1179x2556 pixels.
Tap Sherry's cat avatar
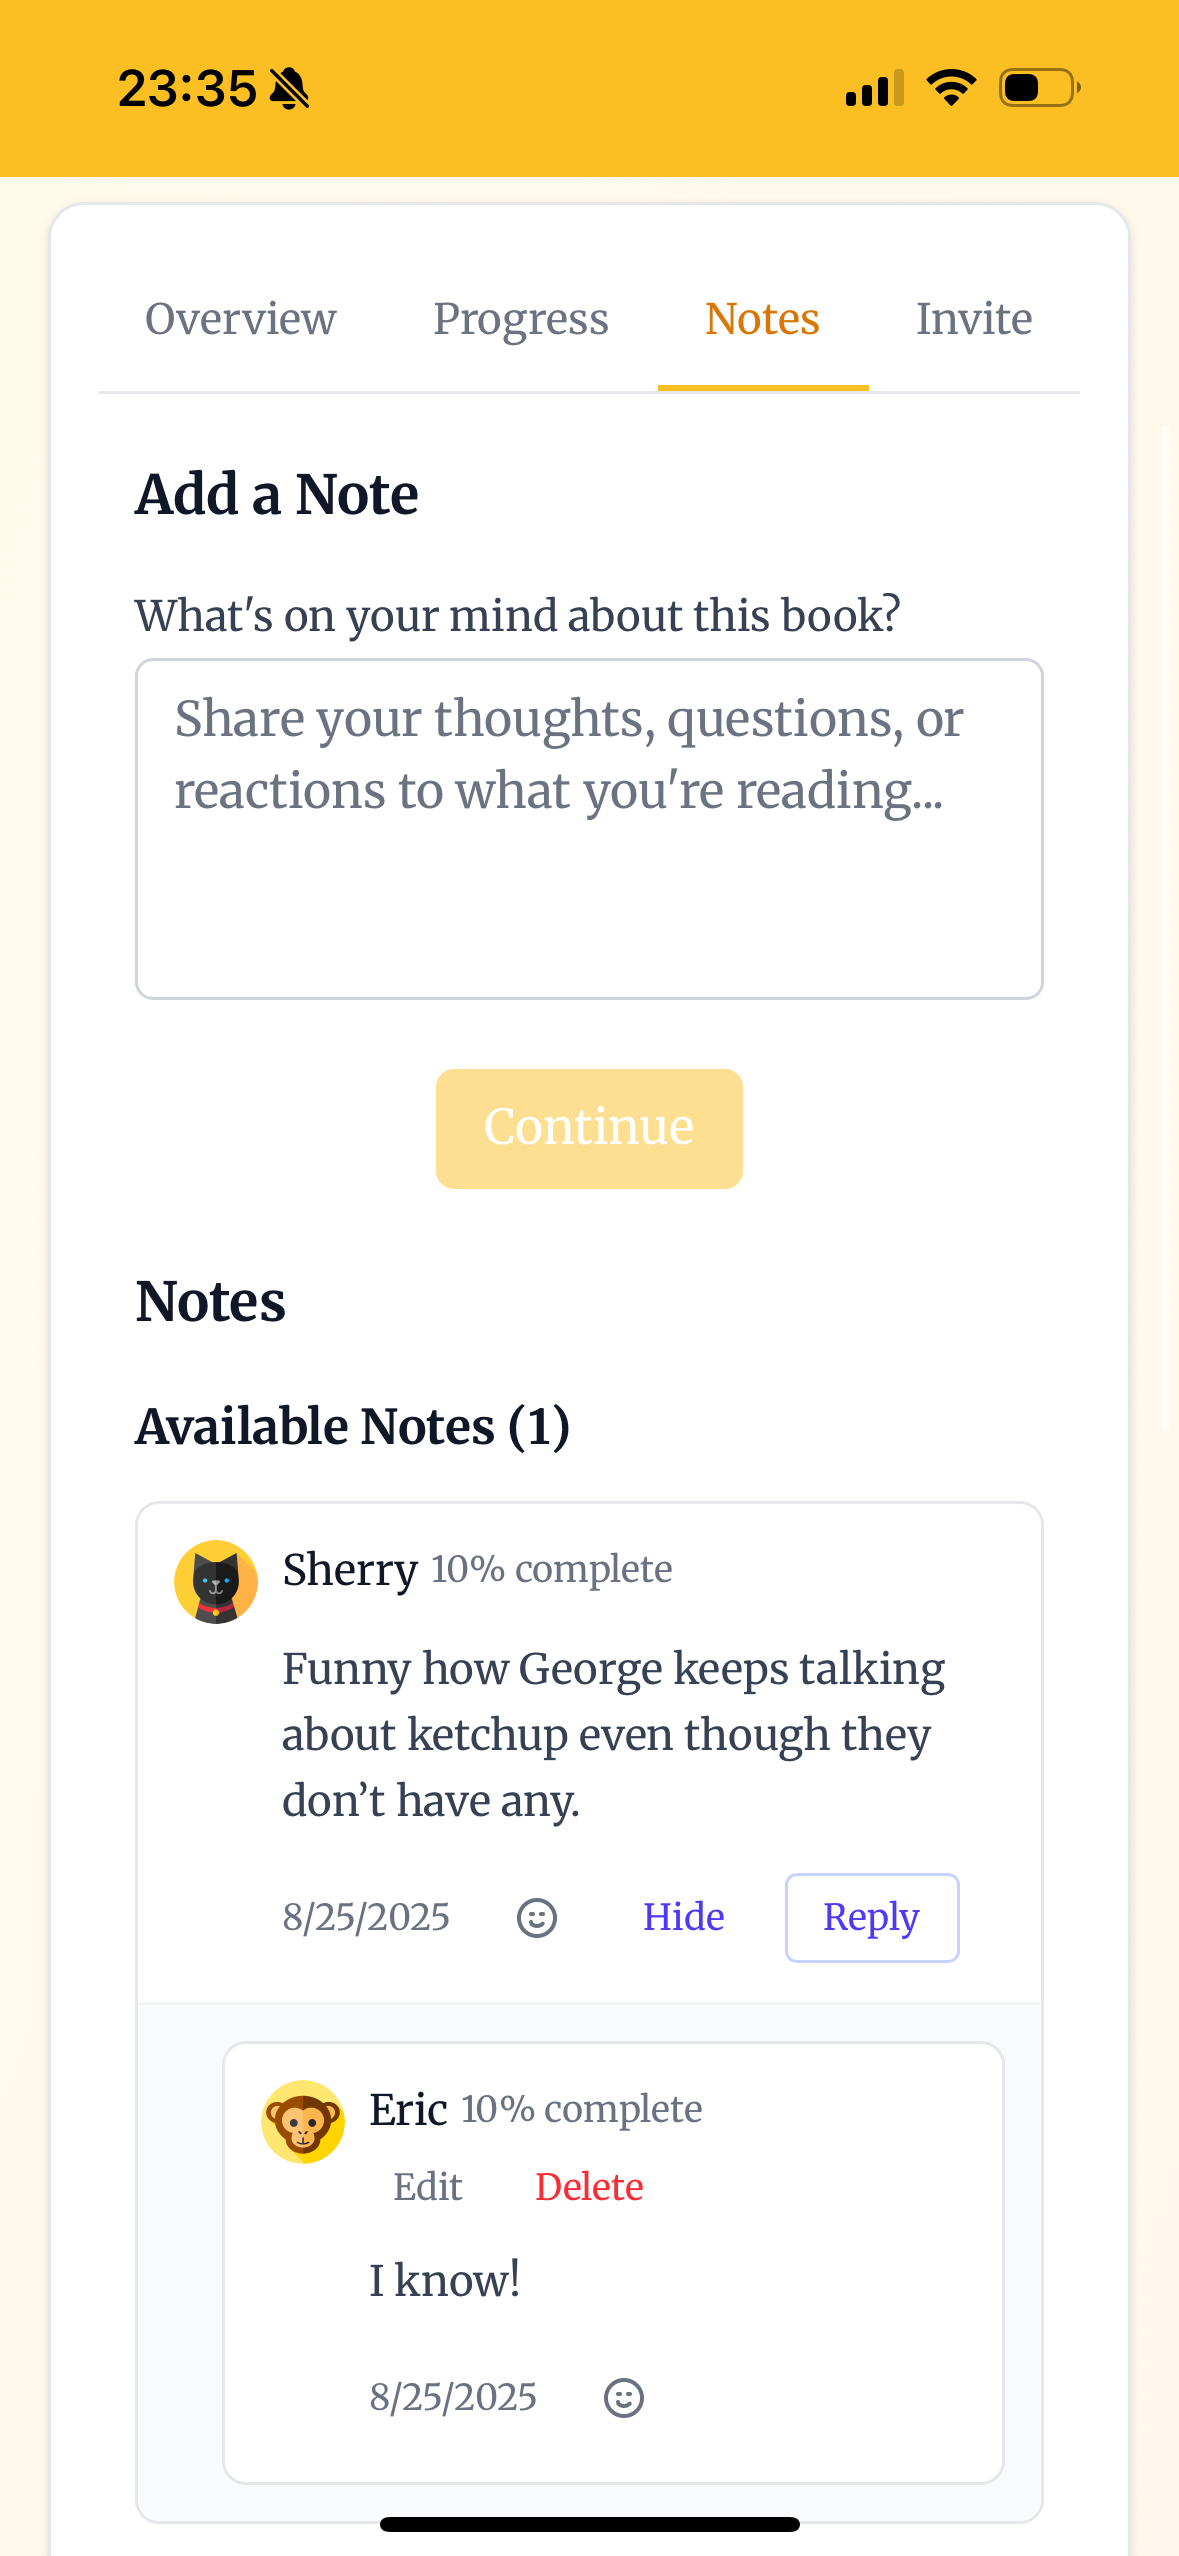click(x=216, y=1582)
